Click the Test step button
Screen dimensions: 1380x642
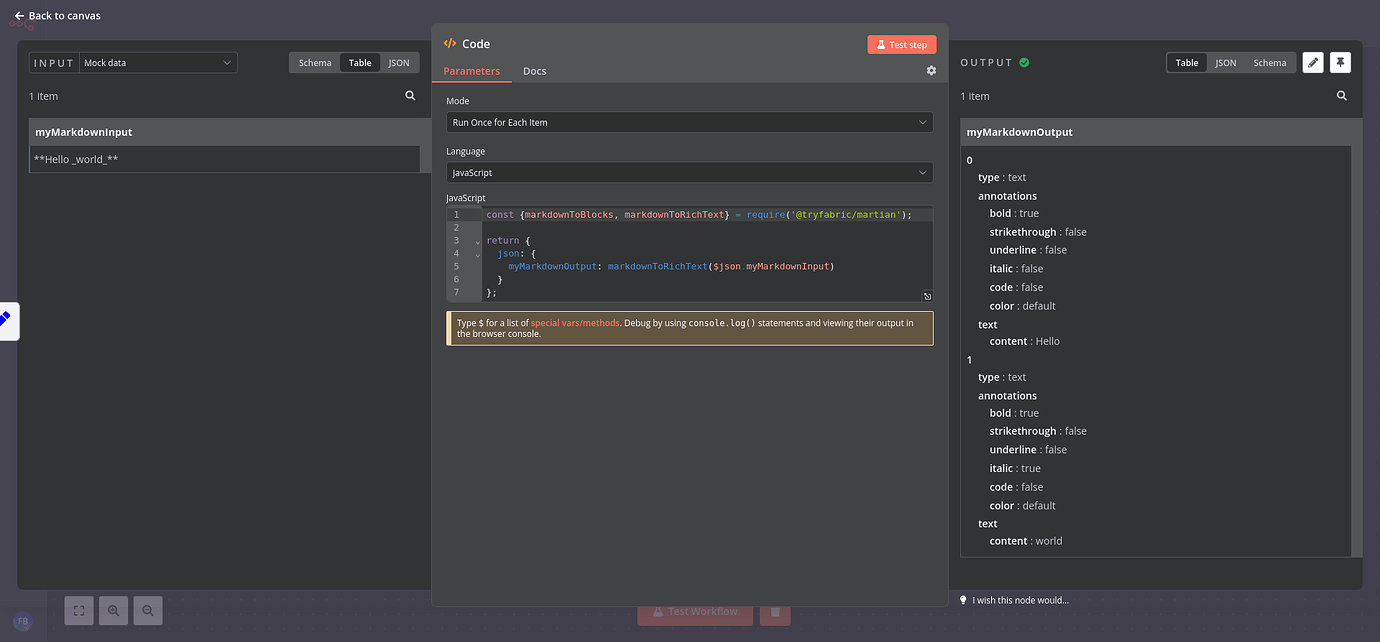tap(901, 44)
